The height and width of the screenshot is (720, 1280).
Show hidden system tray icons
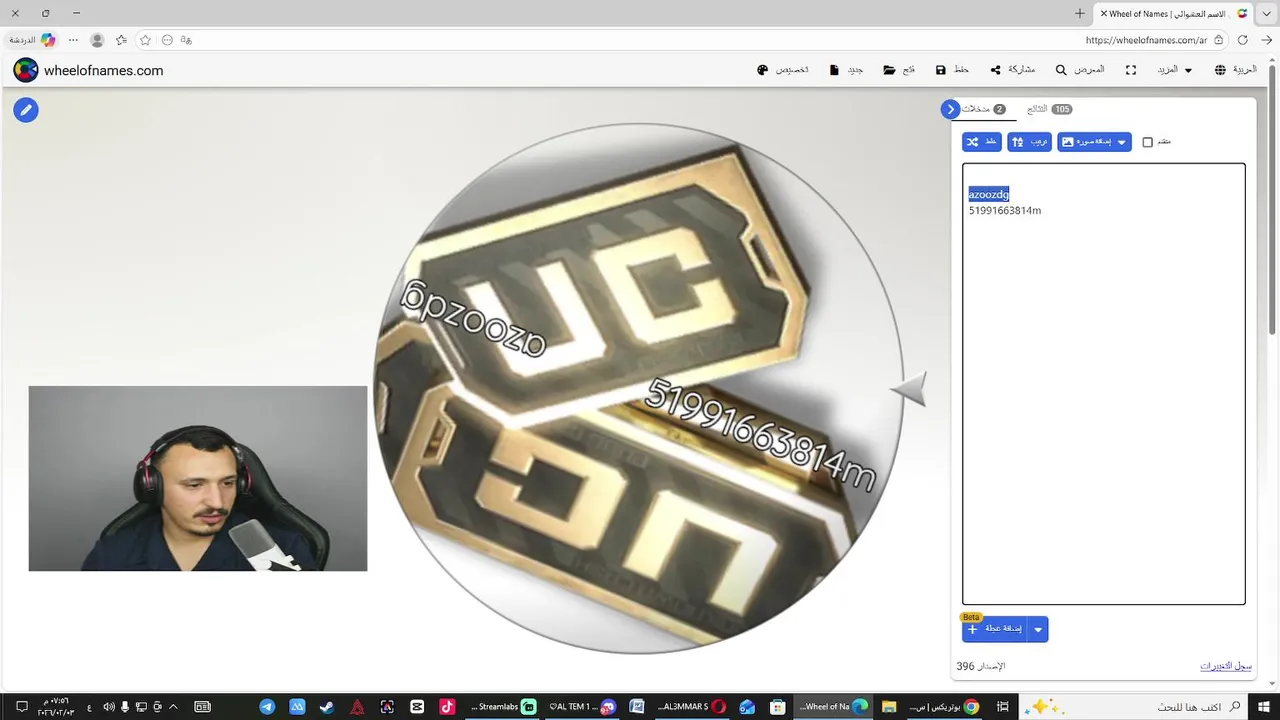coord(175,707)
